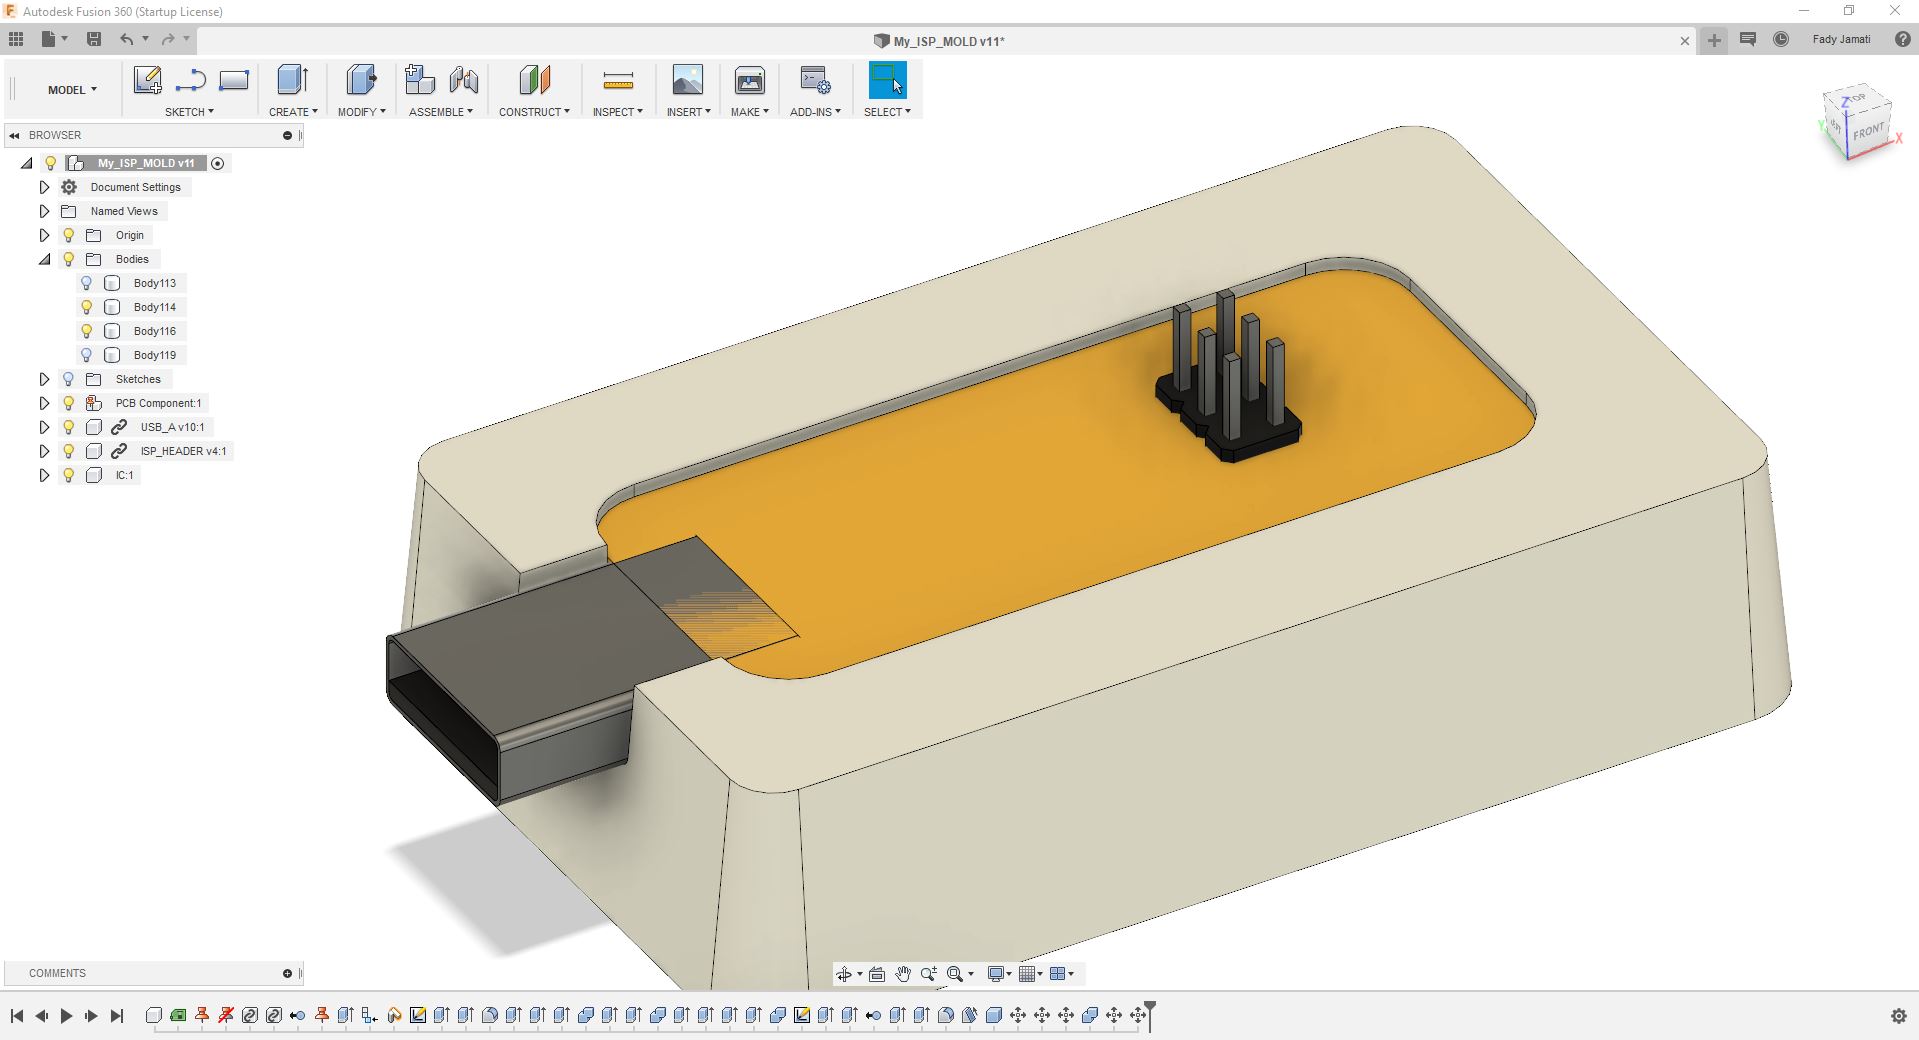Save the design with the disk icon
1919x1040 pixels.
(94, 39)
